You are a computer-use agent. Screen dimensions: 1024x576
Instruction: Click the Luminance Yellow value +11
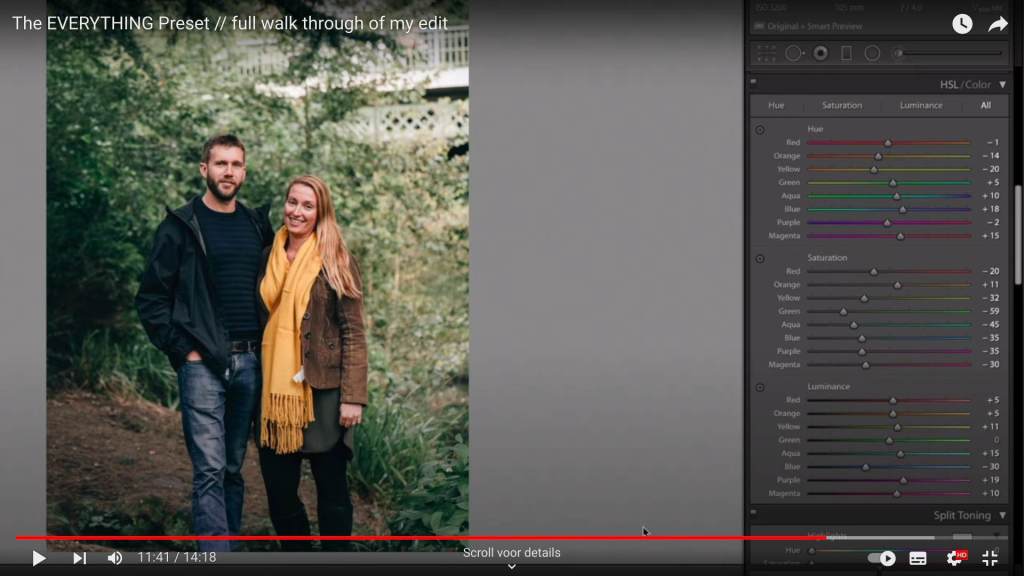(x=991, y=426)
